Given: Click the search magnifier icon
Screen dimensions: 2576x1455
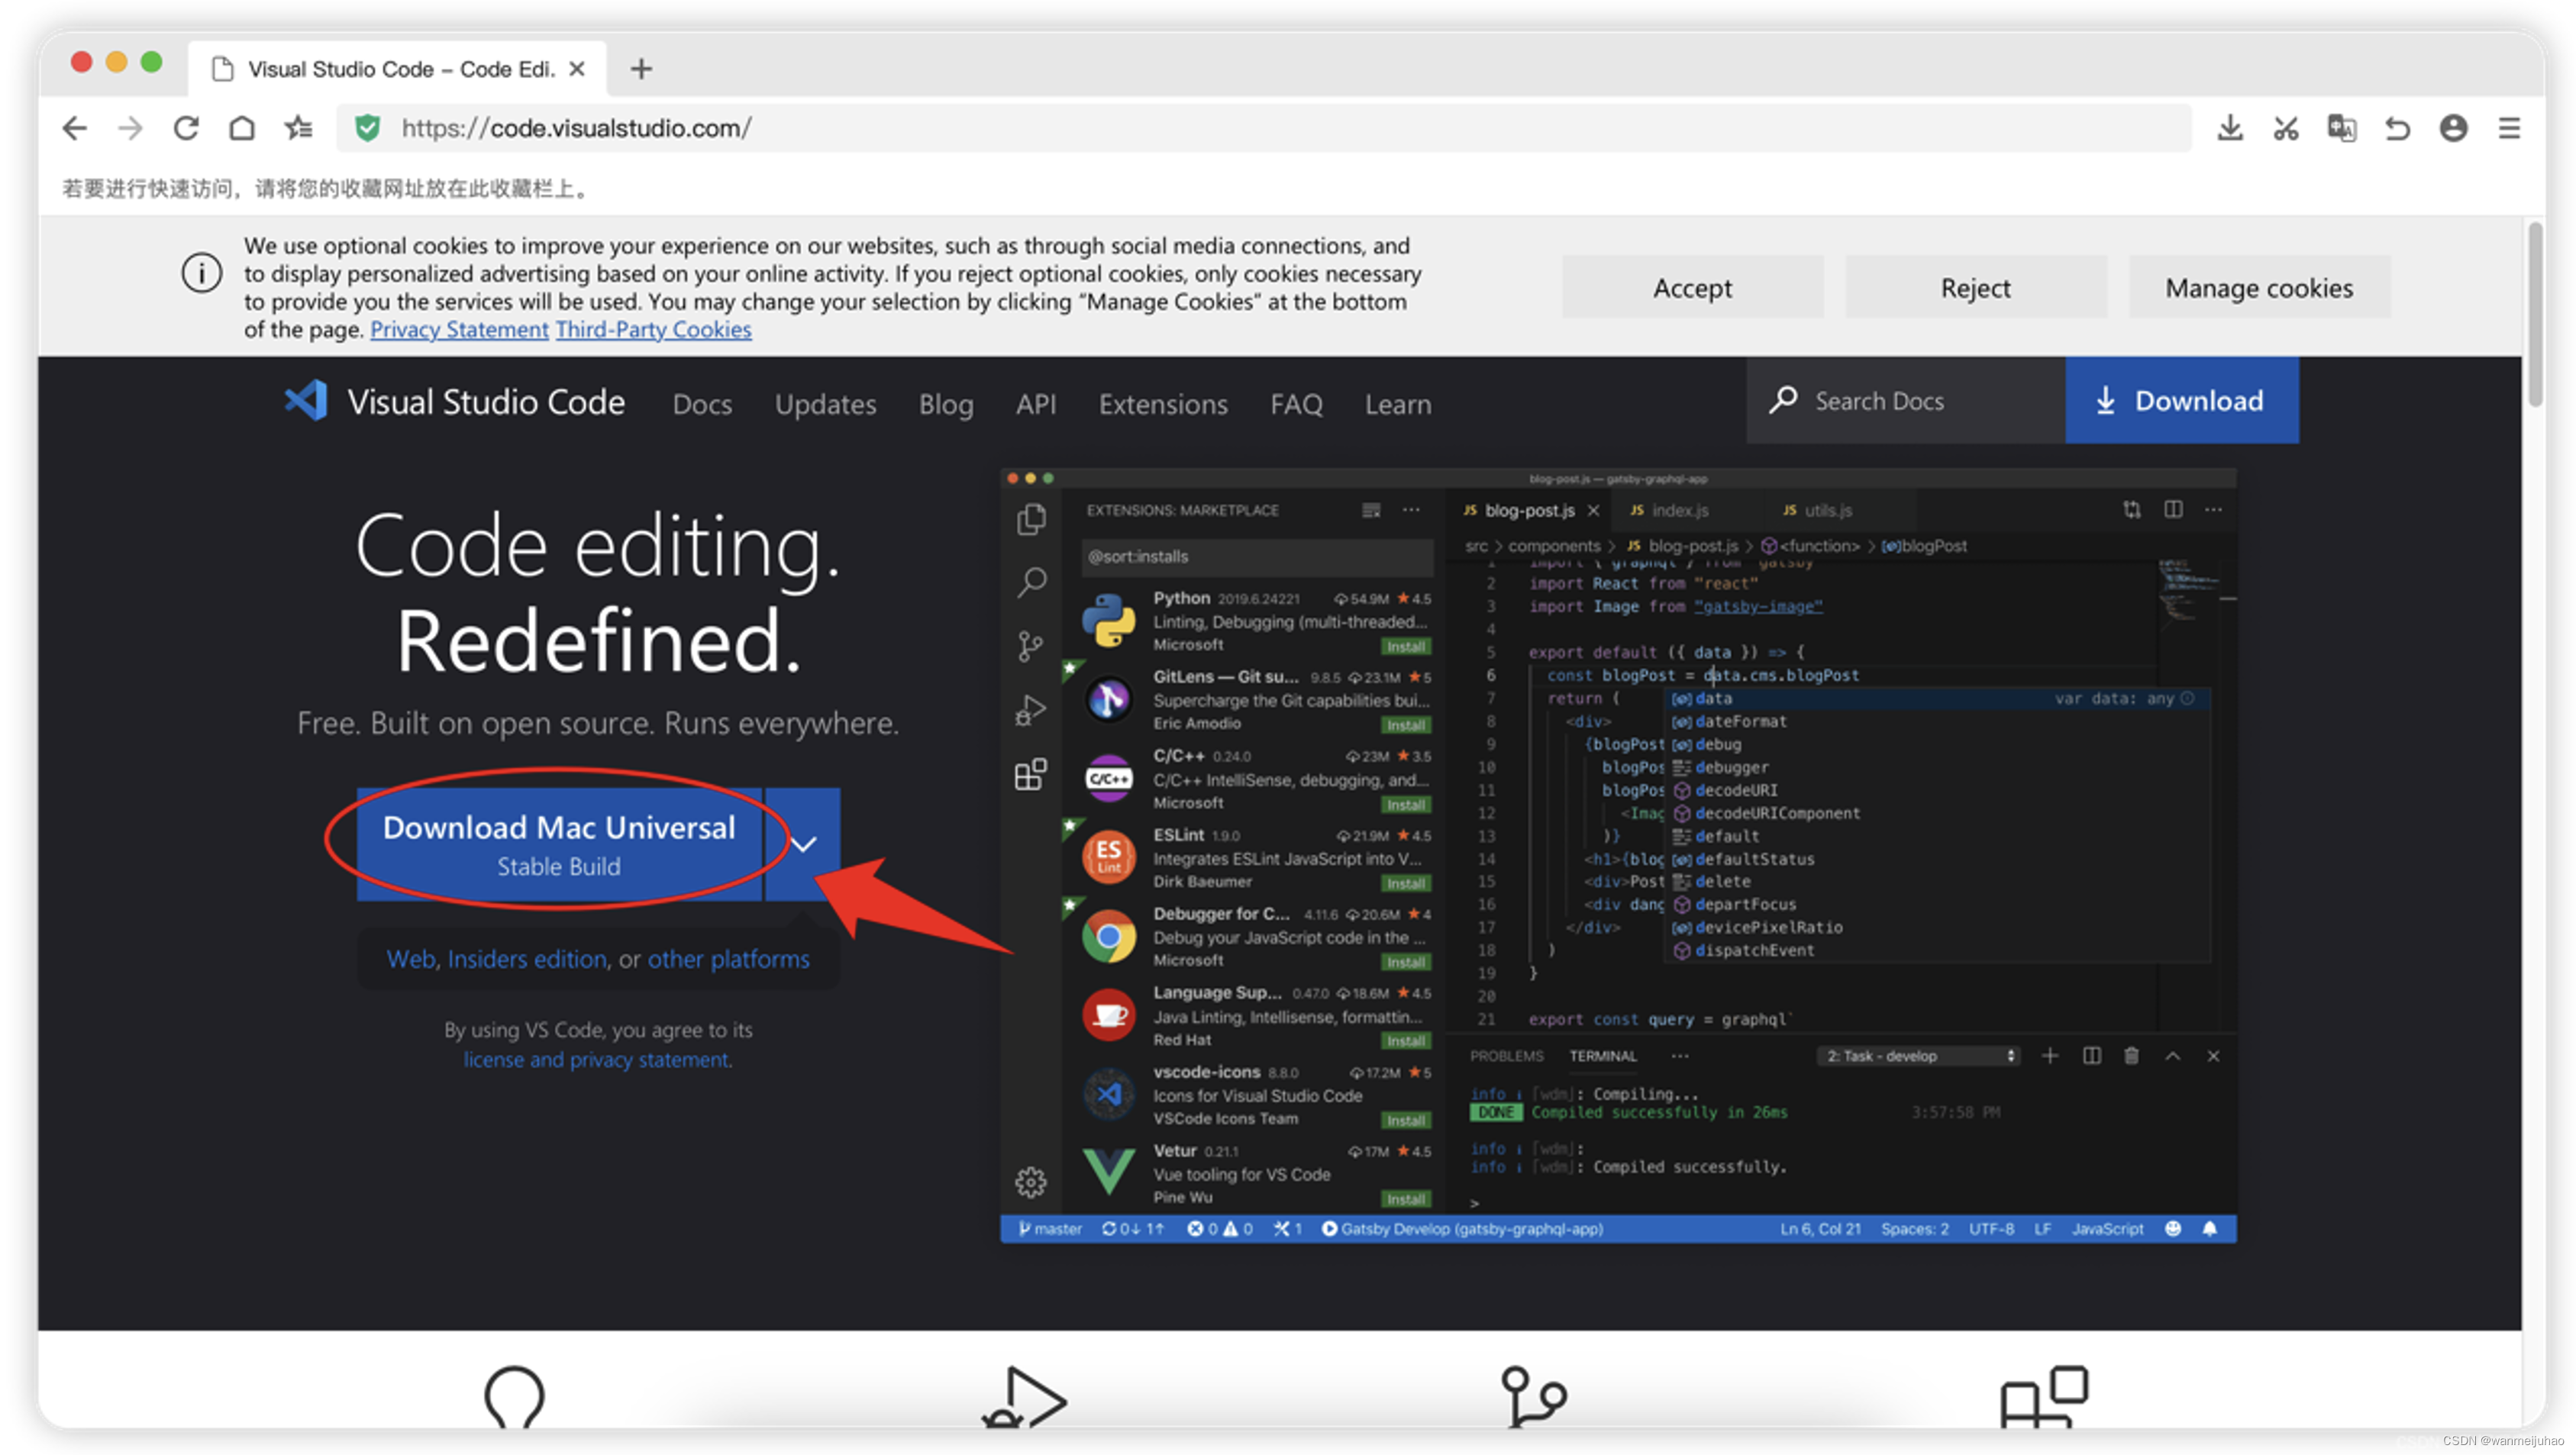Looking at the screenshot, I should point(1783,400).
